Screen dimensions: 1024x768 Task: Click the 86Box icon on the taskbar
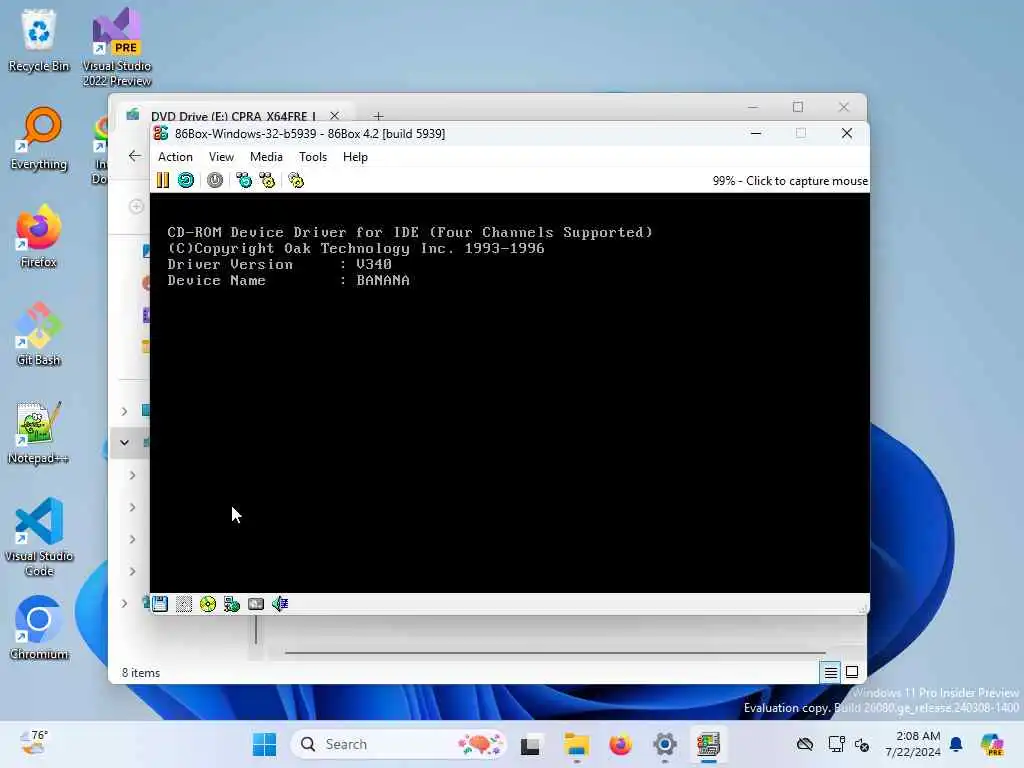(x=709, y=744)
